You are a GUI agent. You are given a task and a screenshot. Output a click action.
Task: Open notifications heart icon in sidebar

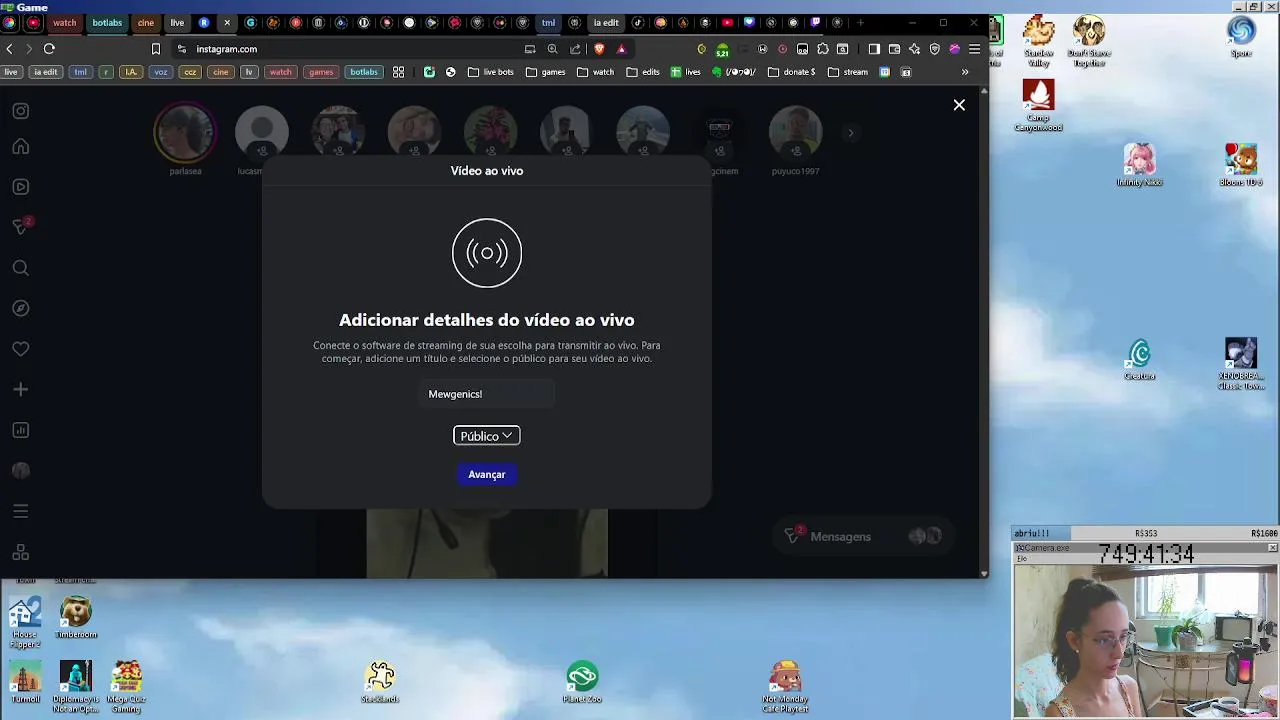pos(21,349)
